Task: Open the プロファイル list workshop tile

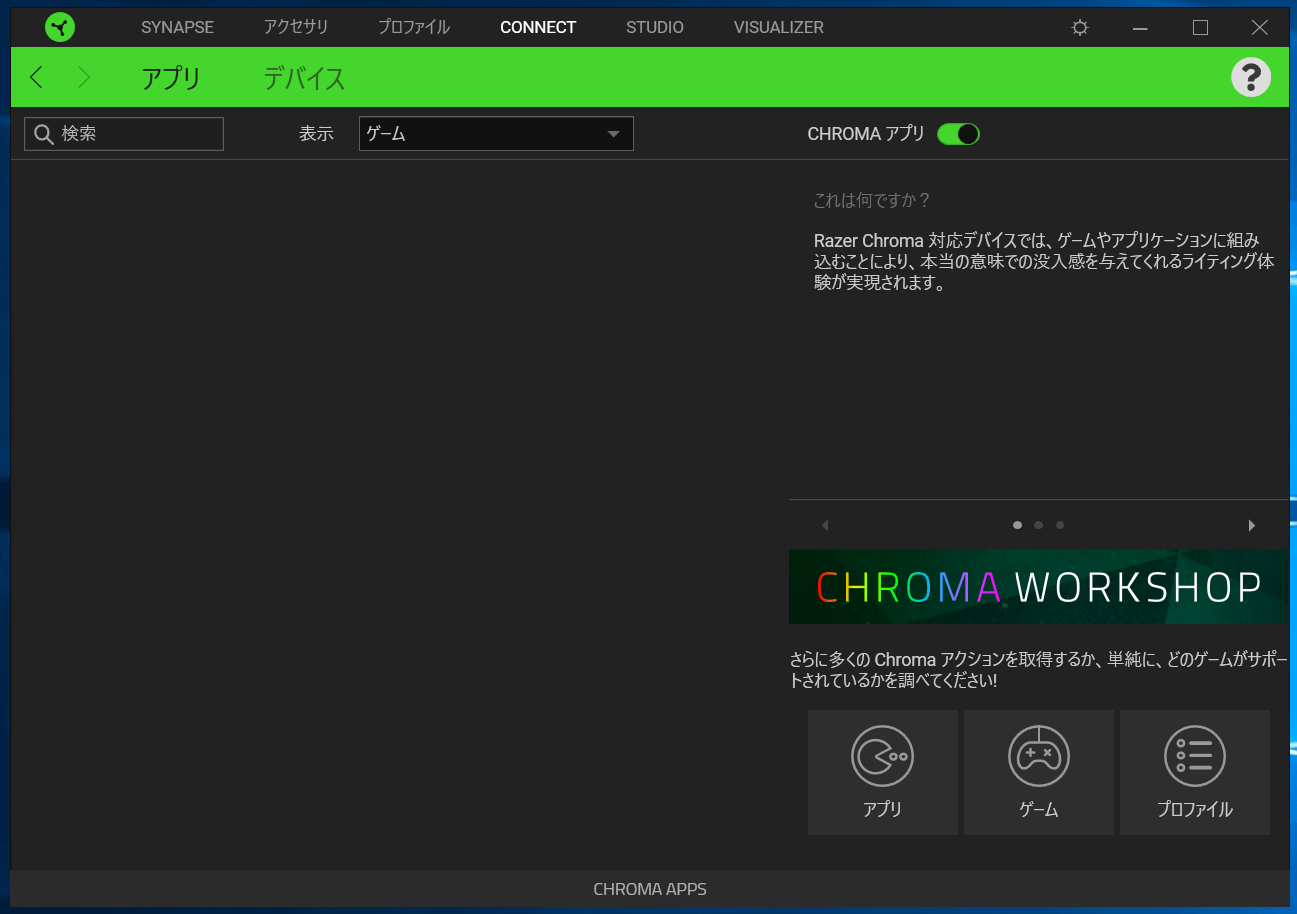Action: (x=1195, y=772)
